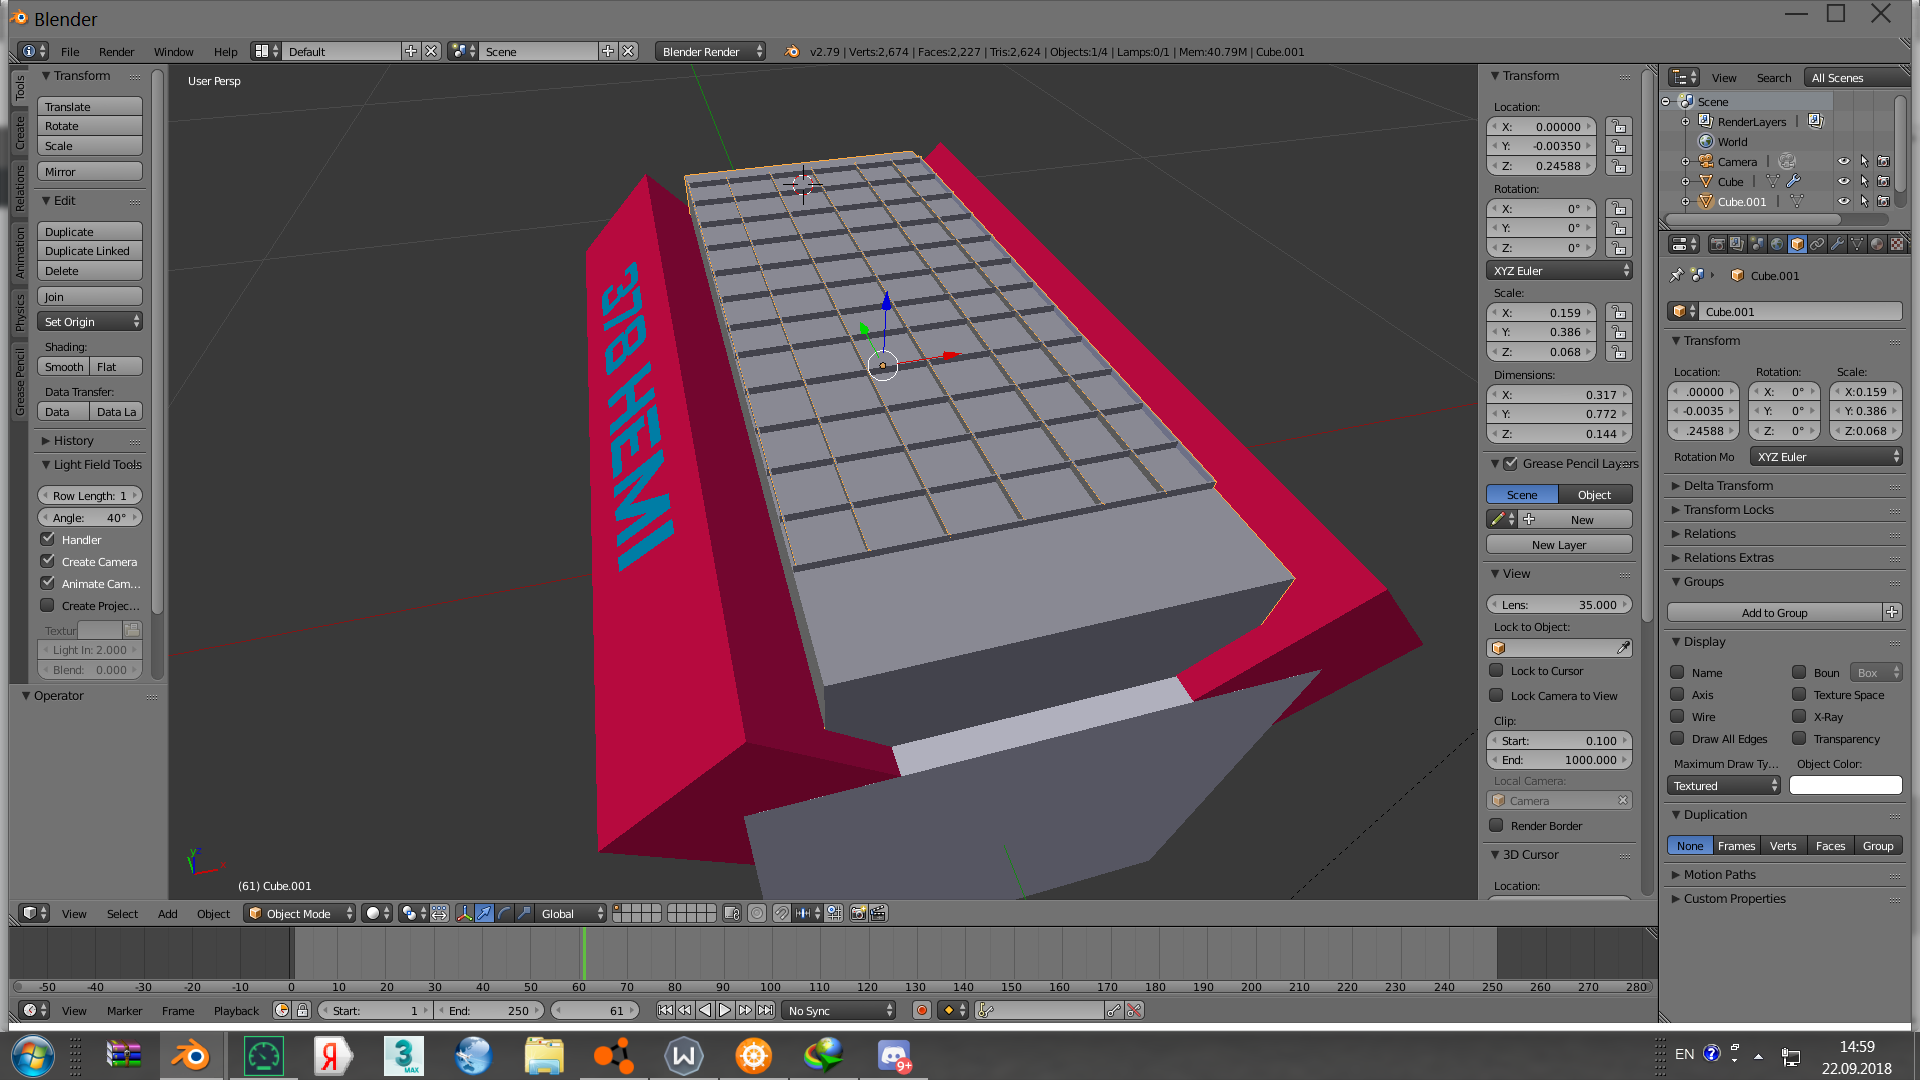Click the OpenGL render image camera icon
Image resolution: width=1920 pixels, height=1080 pixels.
858,913
